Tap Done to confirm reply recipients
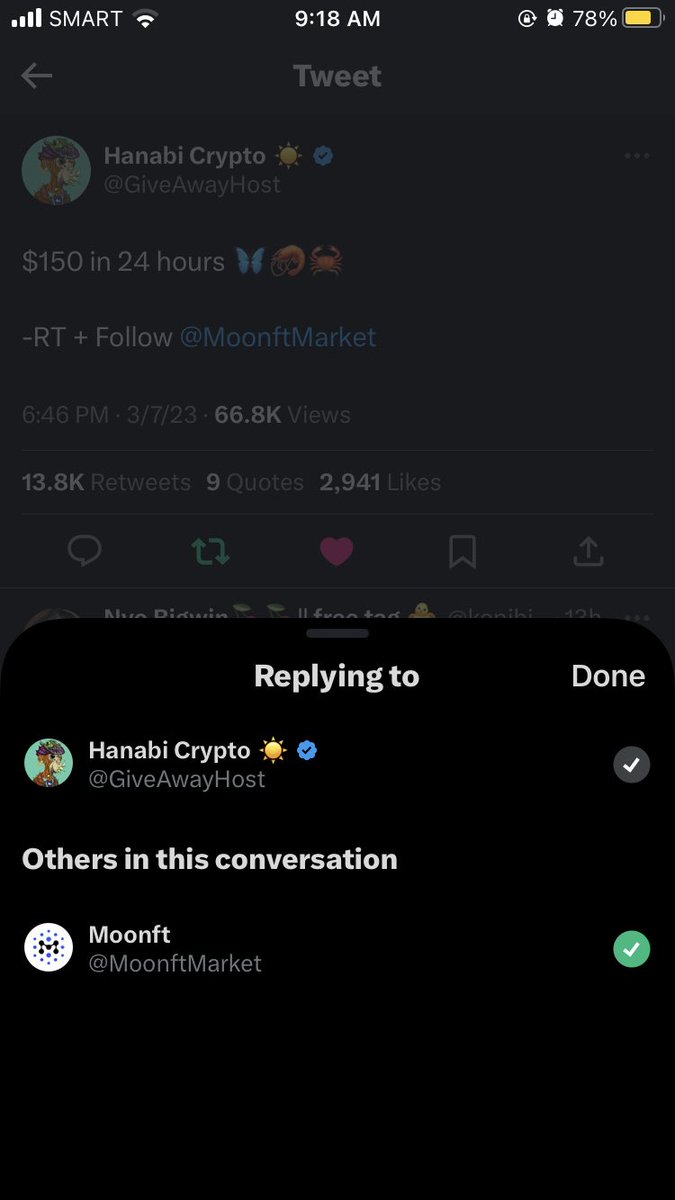The image size is (675, 1200). coord(608,676)
